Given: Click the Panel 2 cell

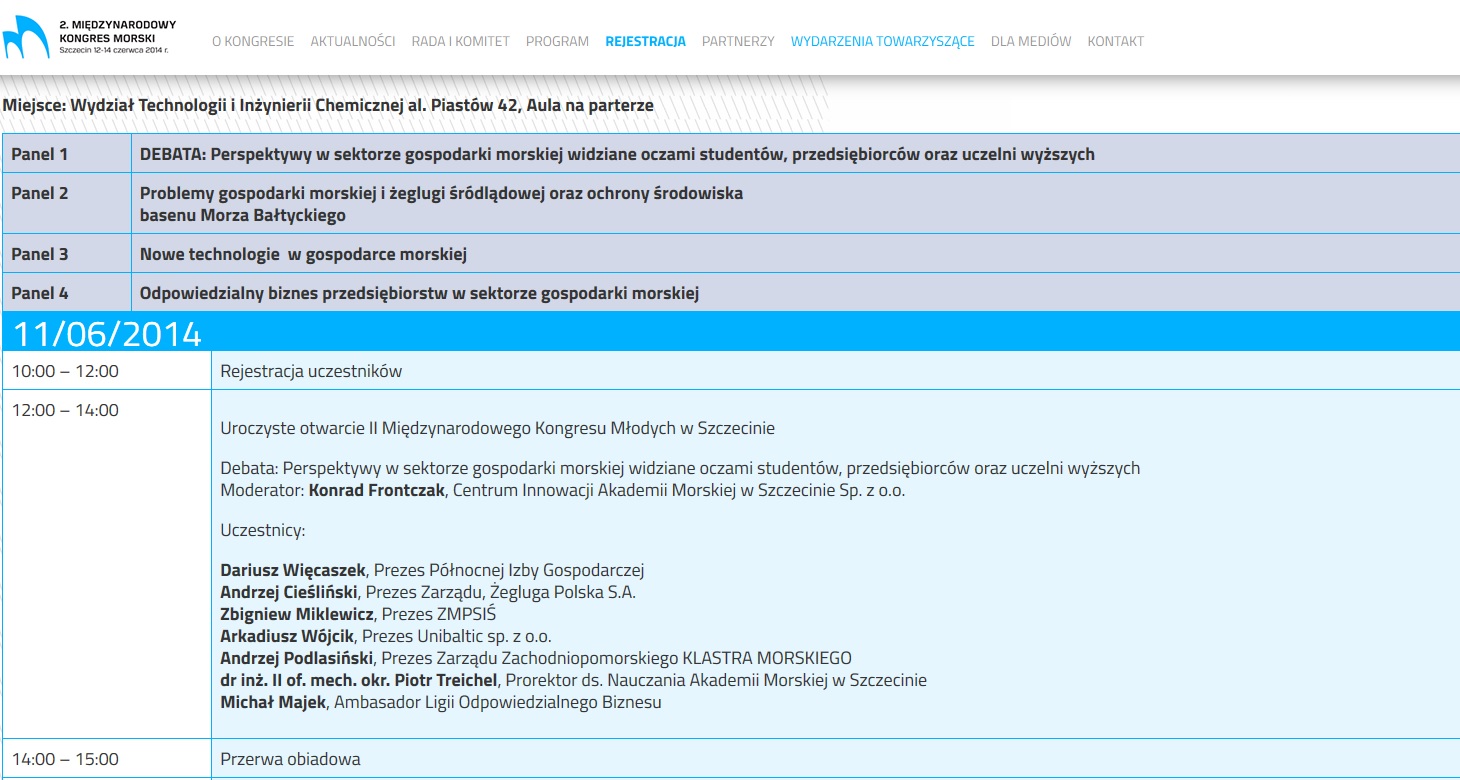Looking at the screenshot, I should coord(67,204).
